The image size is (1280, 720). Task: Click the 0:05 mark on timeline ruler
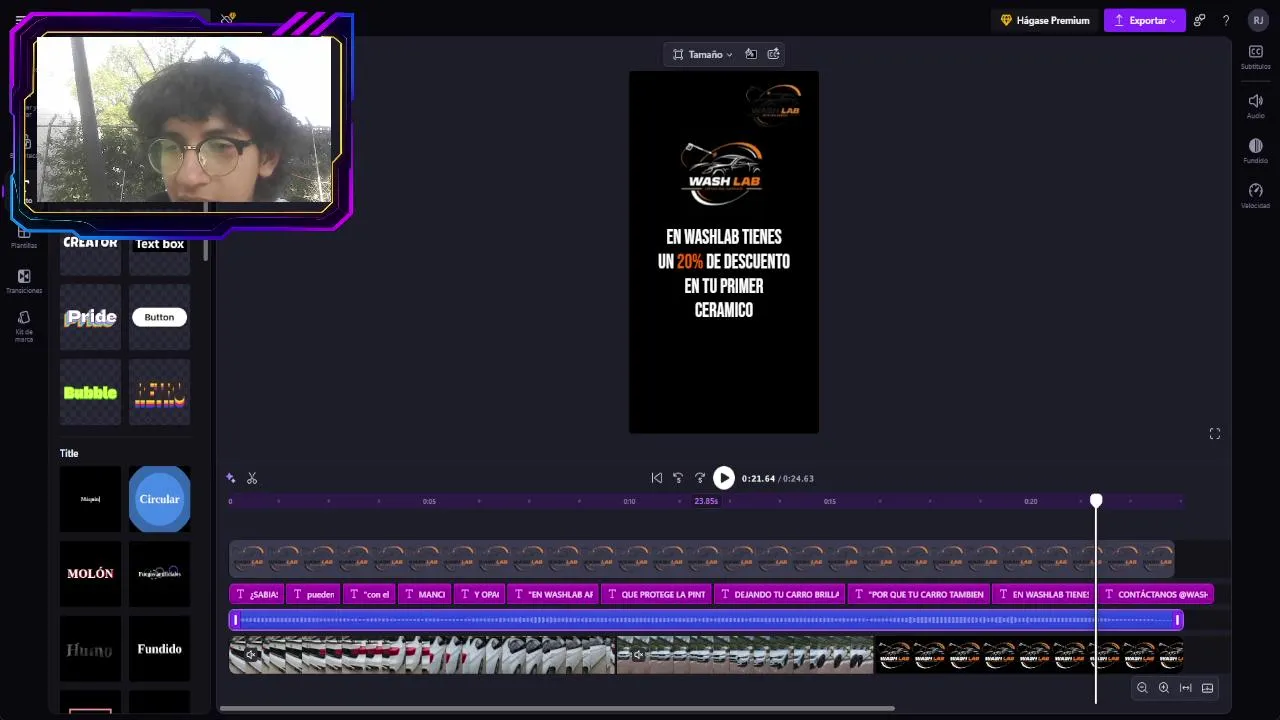click(429, 501)
